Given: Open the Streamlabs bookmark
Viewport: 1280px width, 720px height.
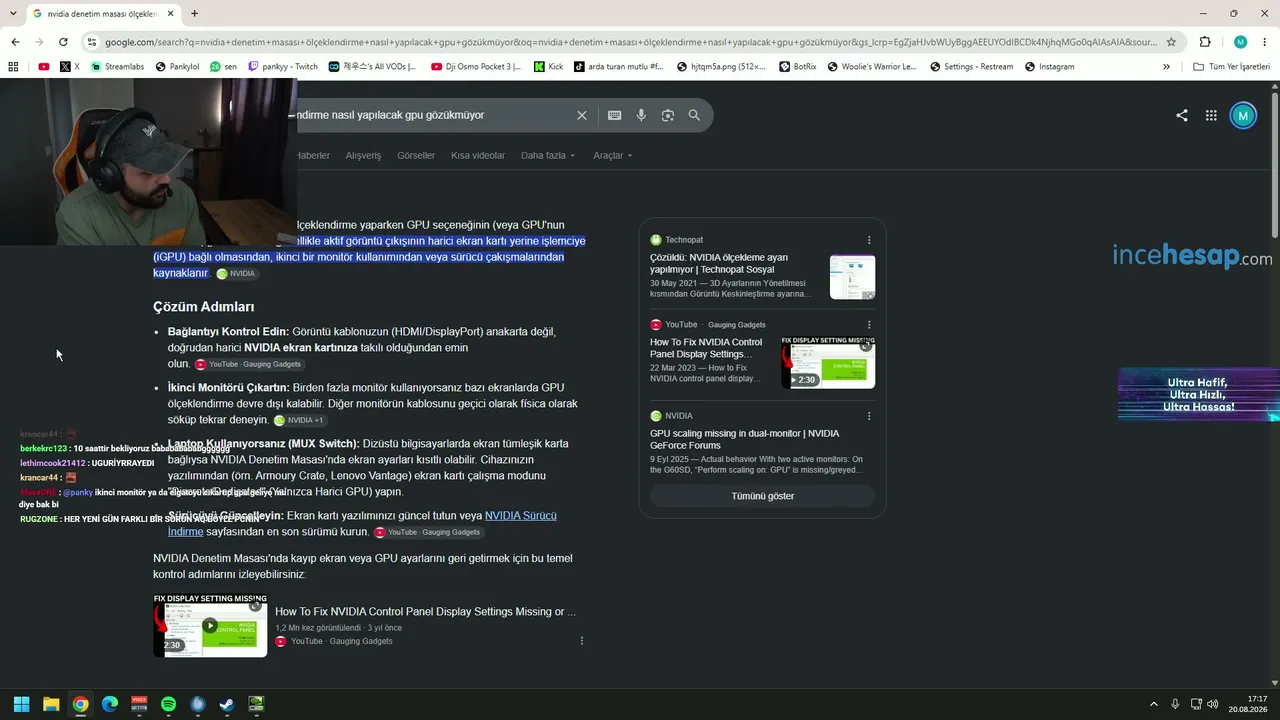Looking at the screenshot, I should pyautogui.click(x=117, y=67).
